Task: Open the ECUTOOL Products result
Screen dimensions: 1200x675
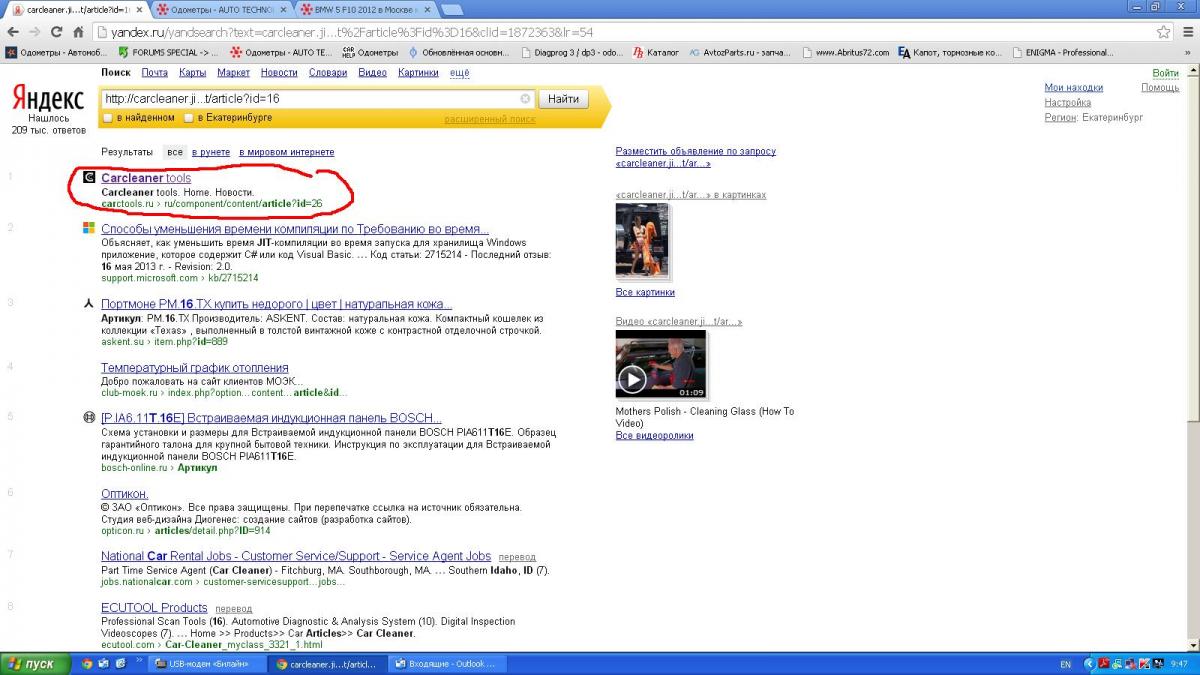Action: click(154, 607)
